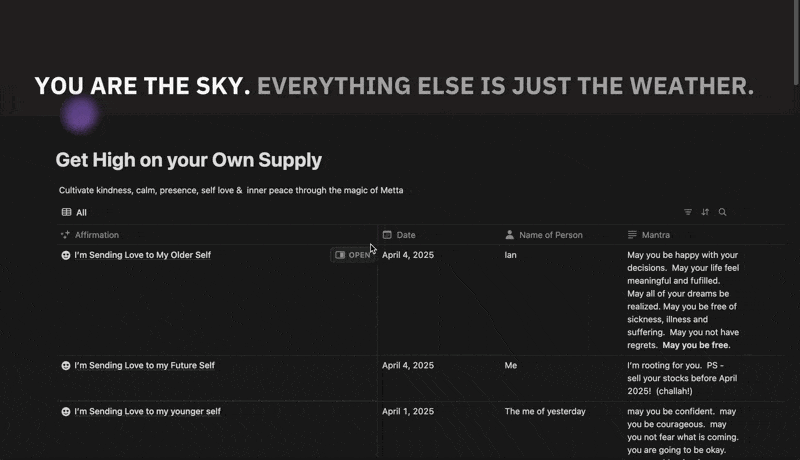Open database search with magnifier icon
This screenshot has height=460, width=800.
click(x=722, y=212)
